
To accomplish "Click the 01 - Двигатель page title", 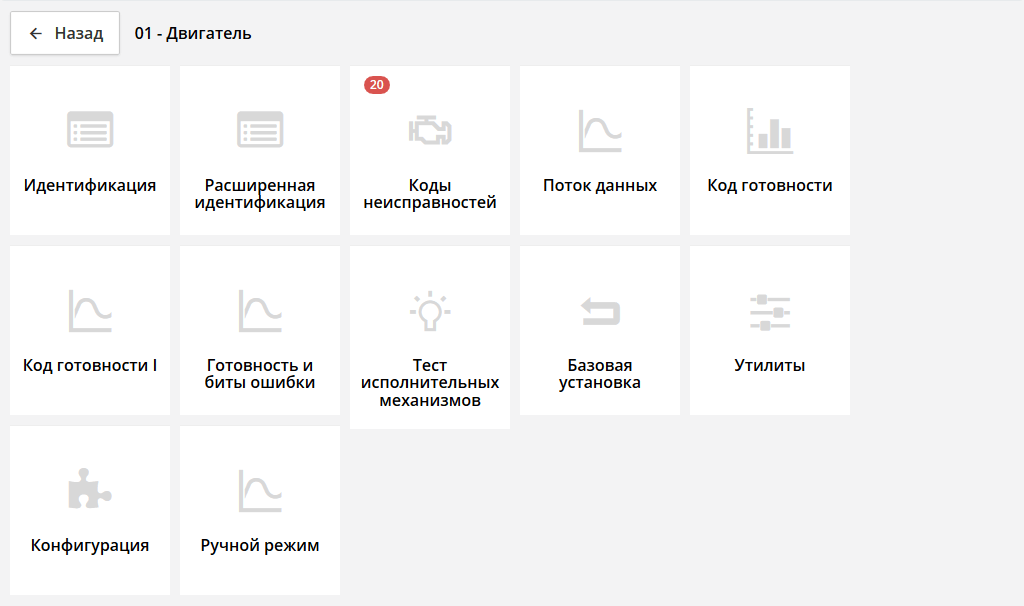I will tap(193, 33).
